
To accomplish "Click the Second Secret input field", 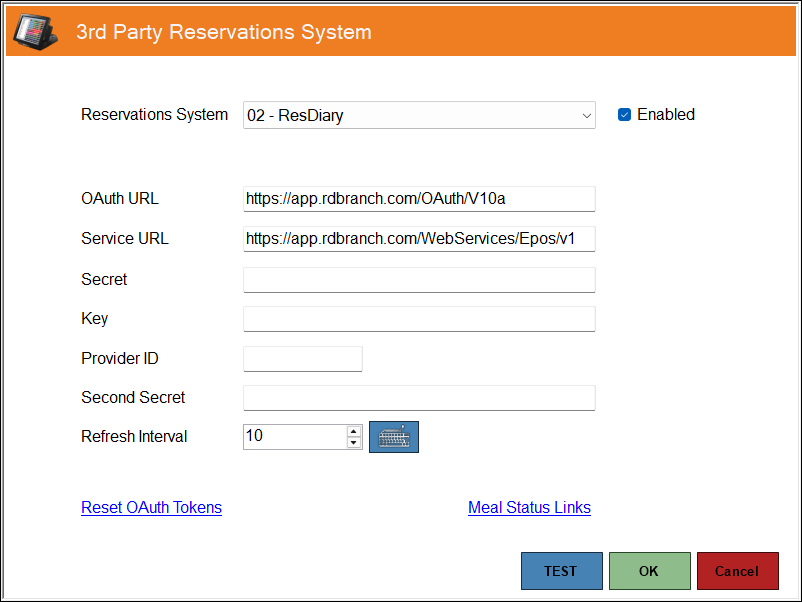I will click(x=419, y=397).
